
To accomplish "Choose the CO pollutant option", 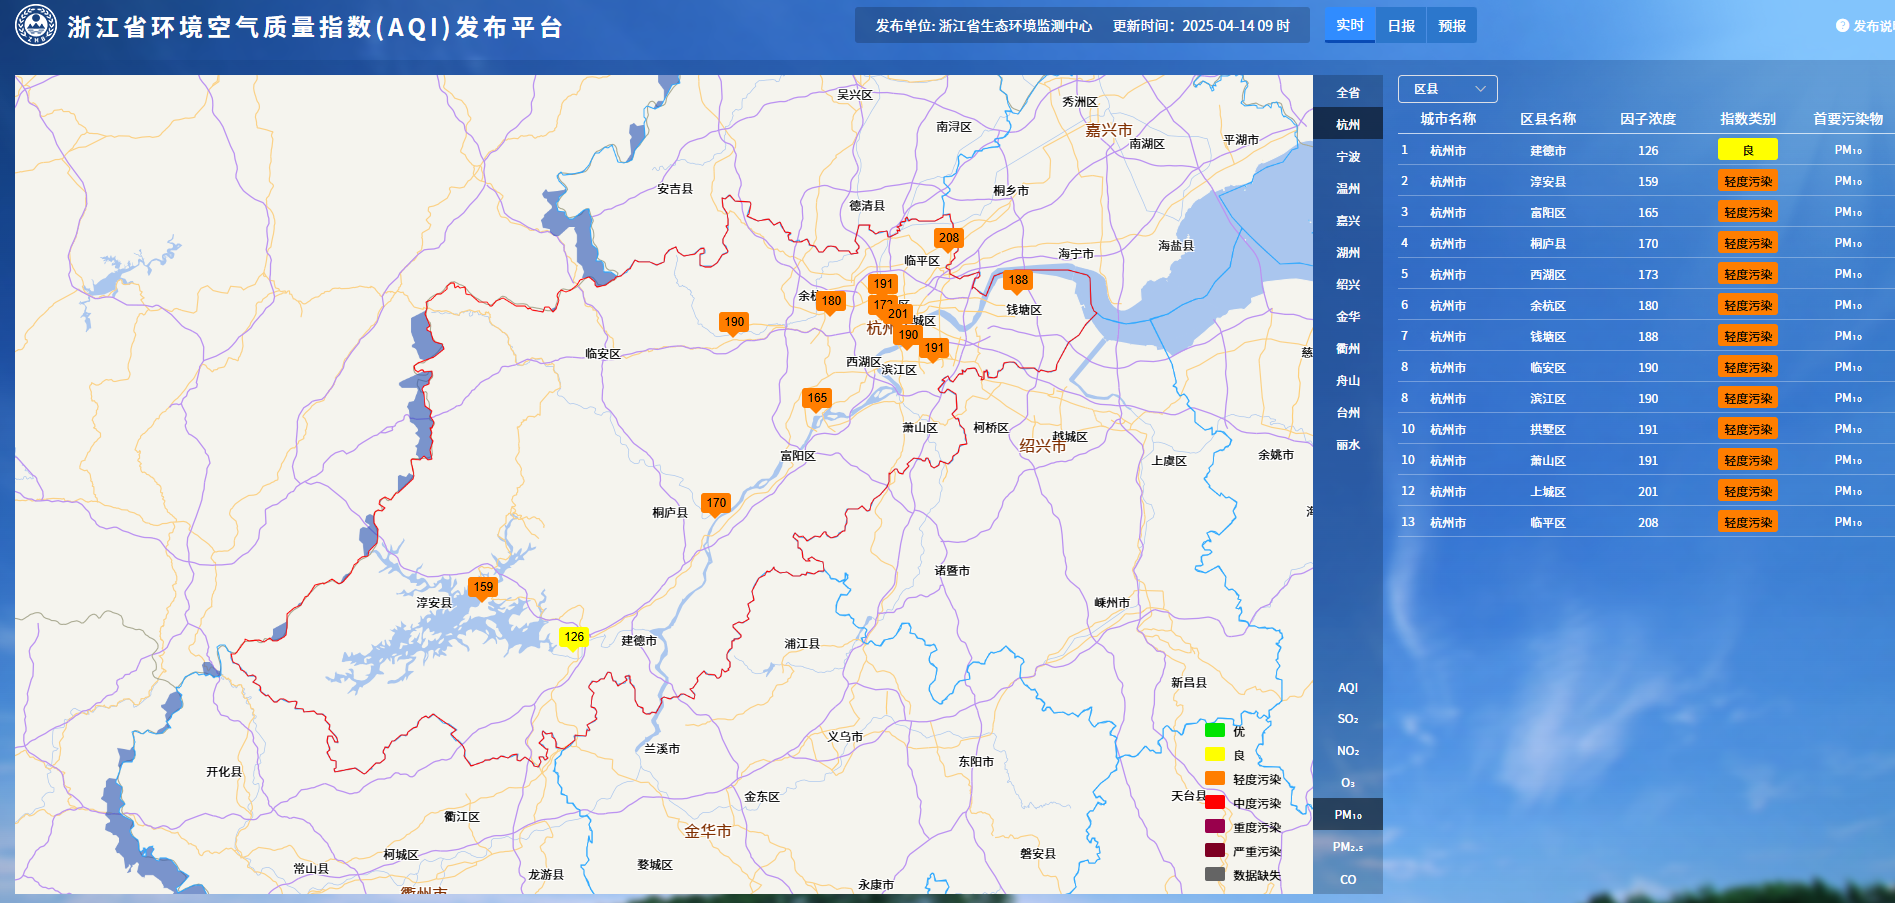I will click(1348, 880).
